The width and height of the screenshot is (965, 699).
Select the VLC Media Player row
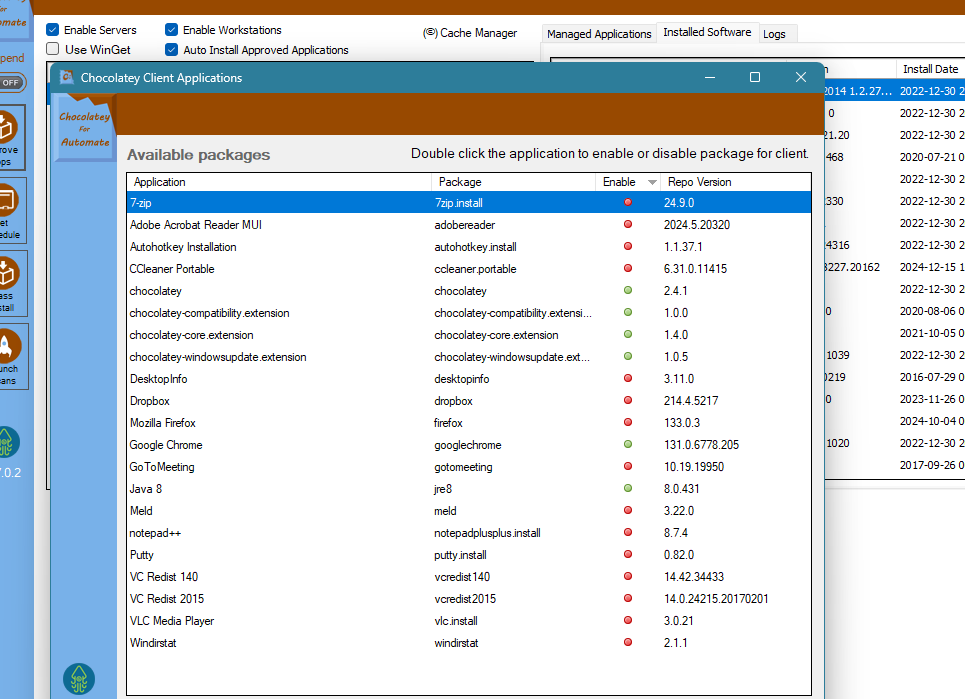pos(172,621)
